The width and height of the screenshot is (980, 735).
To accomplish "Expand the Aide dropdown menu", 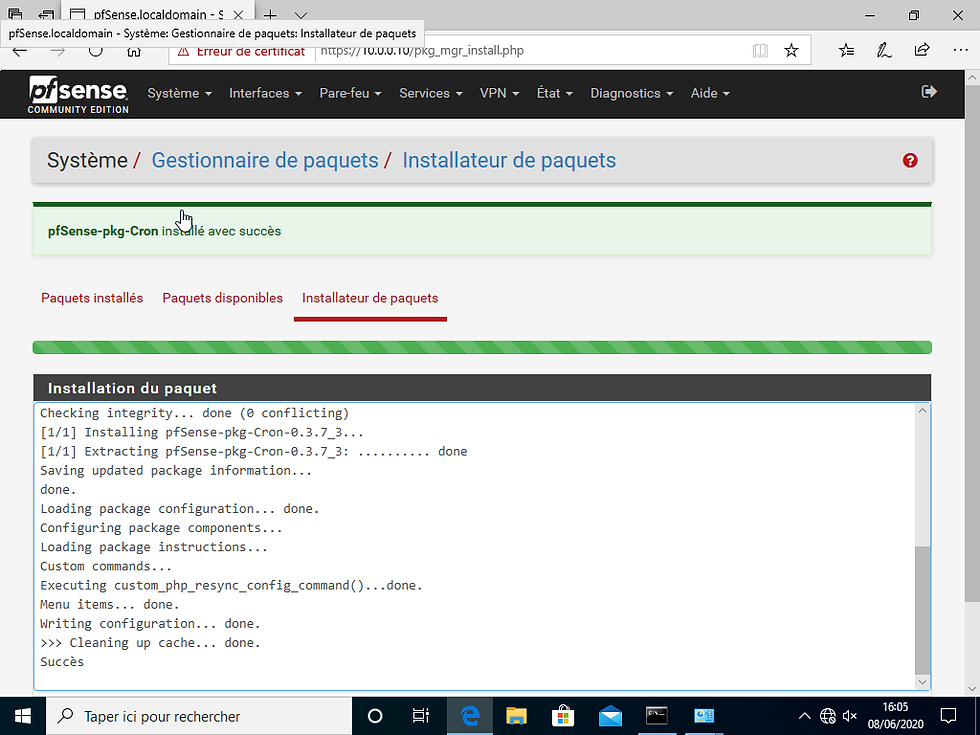I will click(x=710, y=93).
